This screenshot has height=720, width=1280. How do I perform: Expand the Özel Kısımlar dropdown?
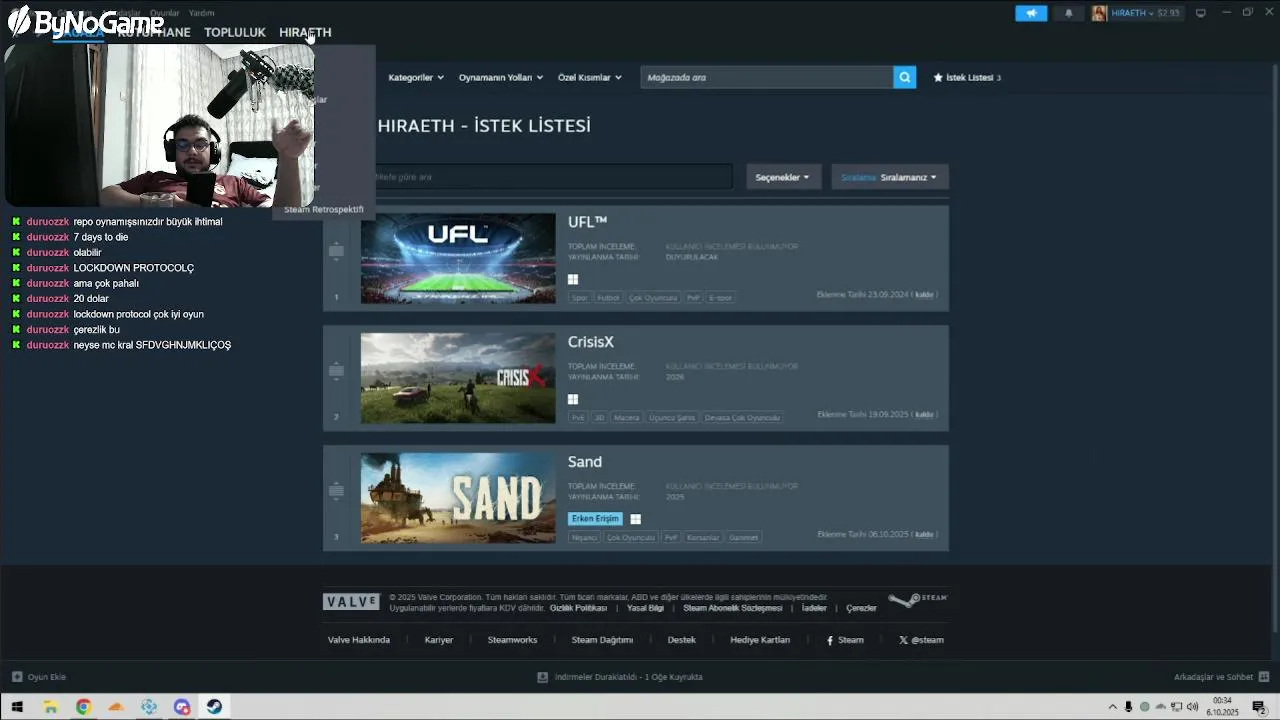pyautogui.click(x=590, y=77)
